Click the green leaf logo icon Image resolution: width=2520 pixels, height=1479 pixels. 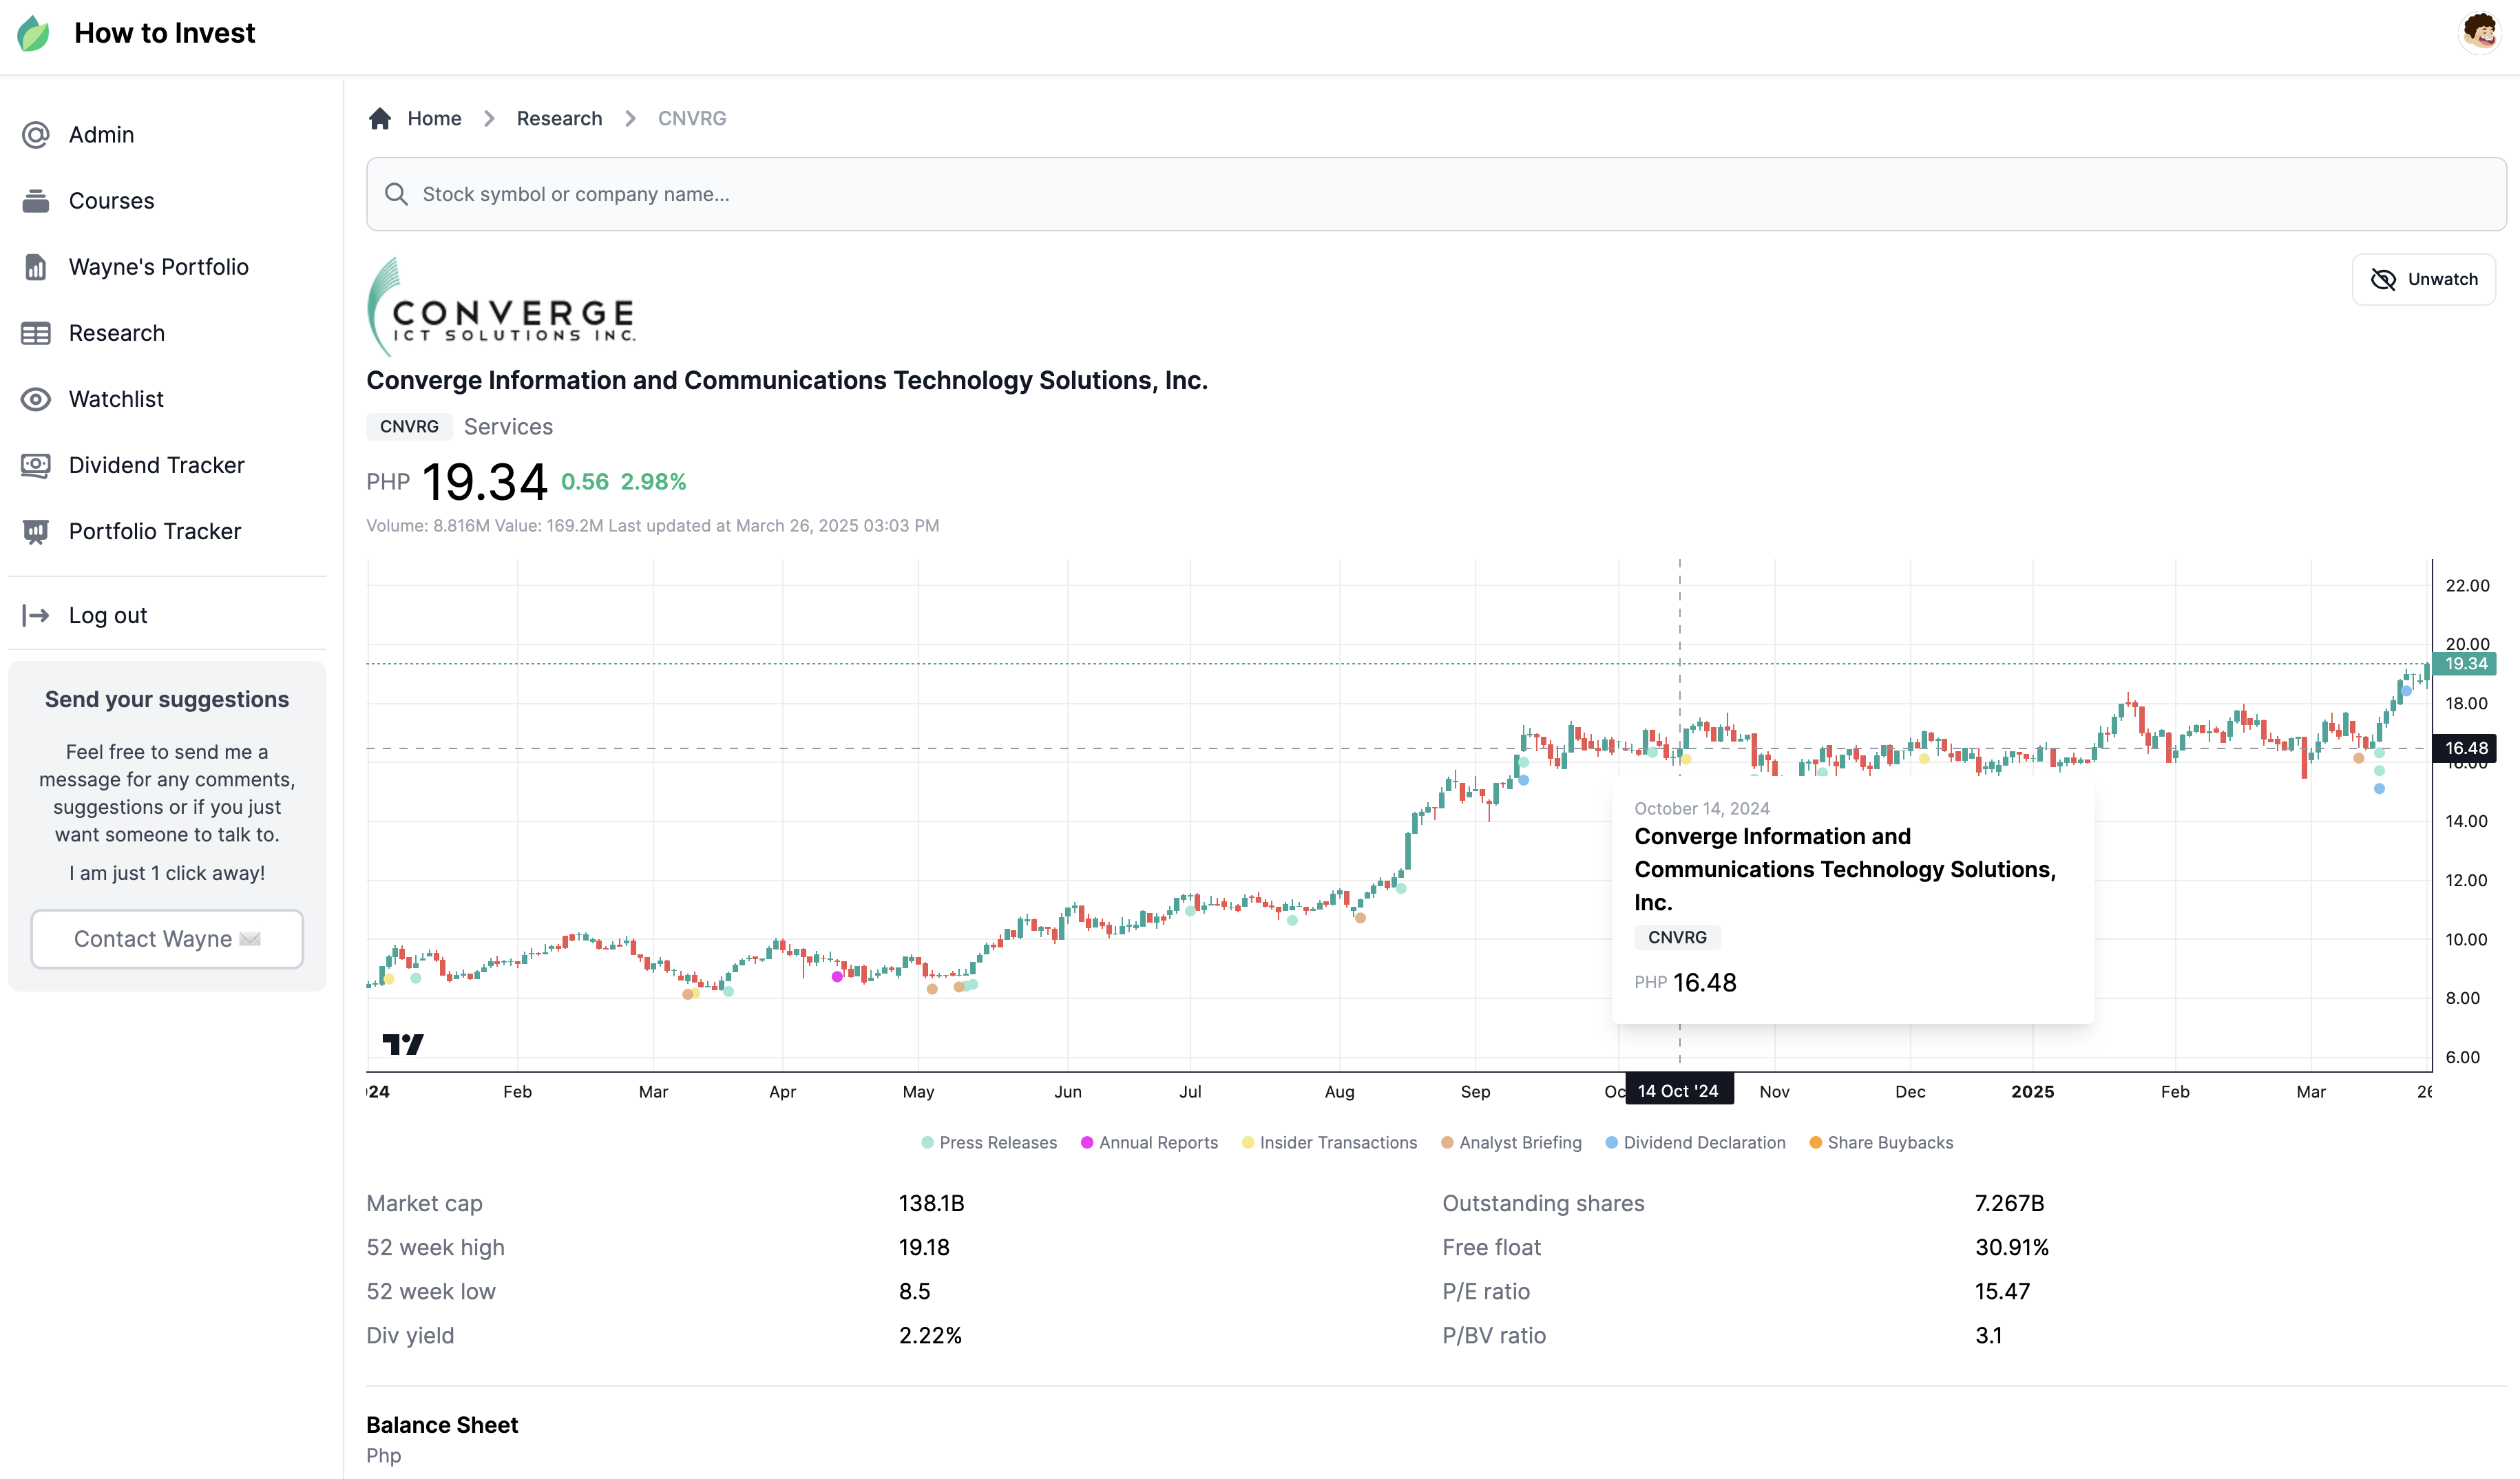[33, 33]
